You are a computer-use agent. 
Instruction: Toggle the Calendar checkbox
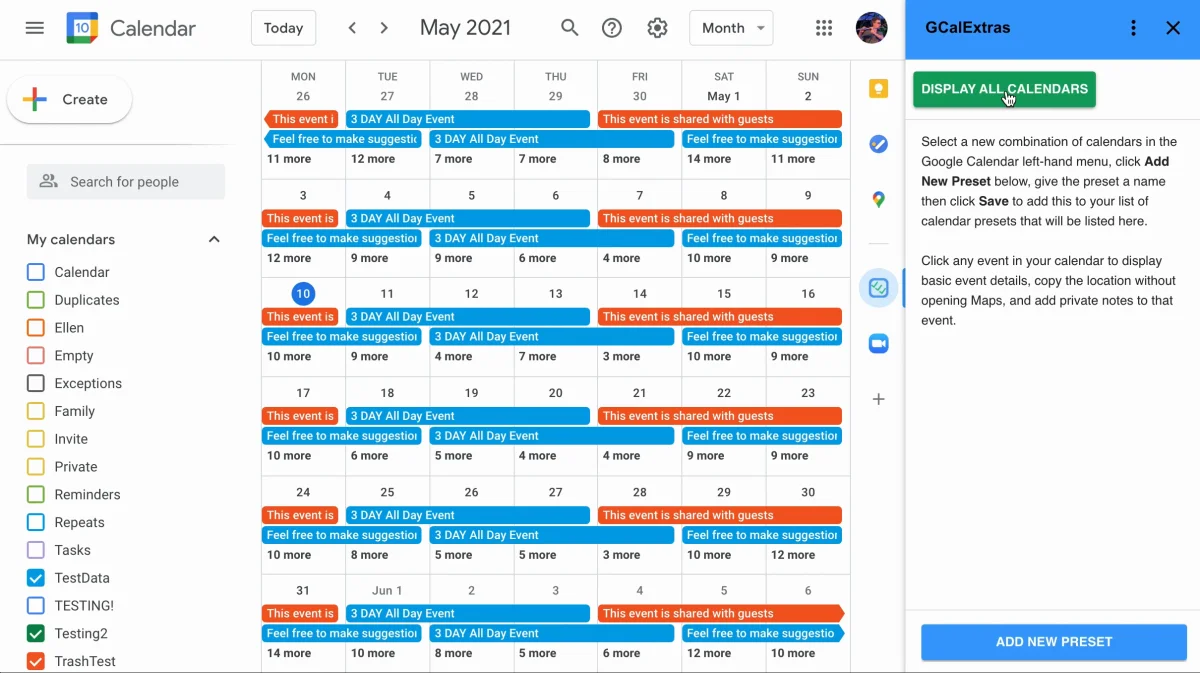[x=36, y=272]
